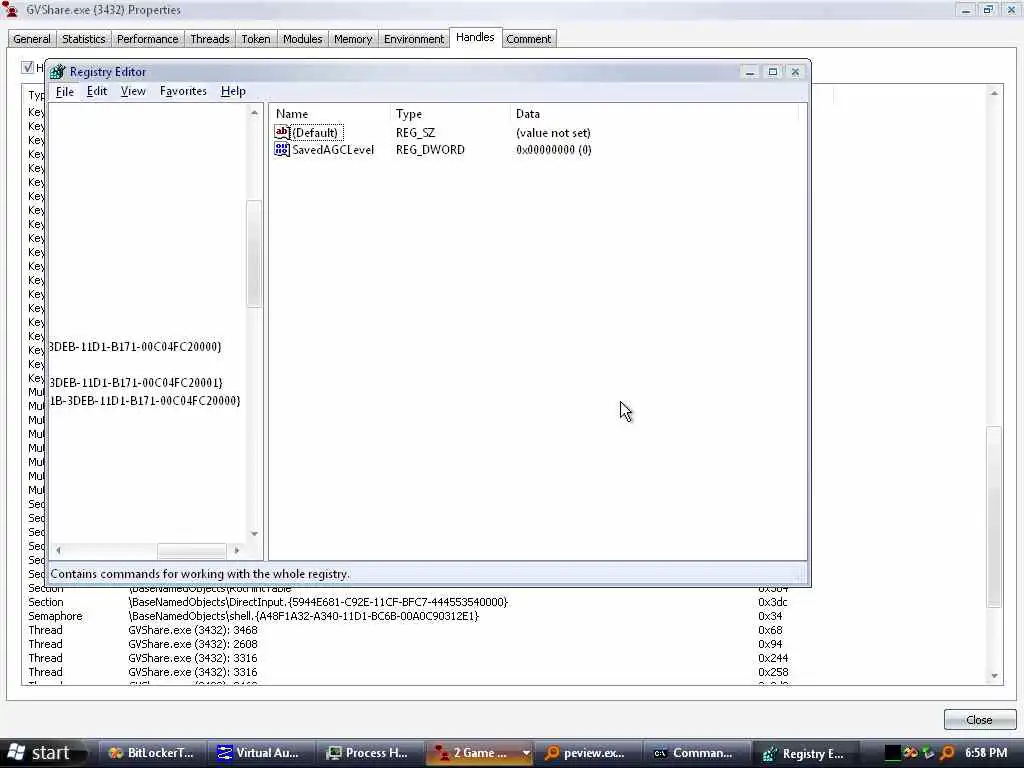1024x768 pixels.
Task: Switch to the Performance tab
Action: [148, 39]
